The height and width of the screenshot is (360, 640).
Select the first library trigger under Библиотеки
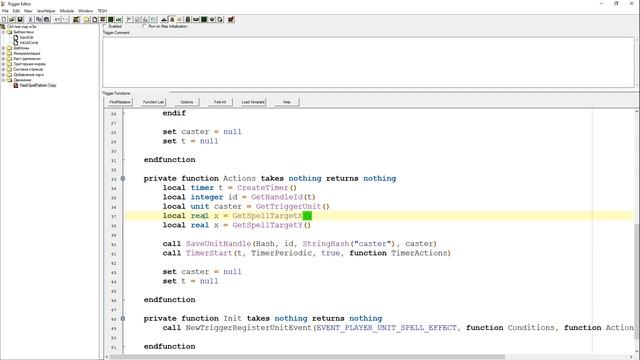point(27,37)
